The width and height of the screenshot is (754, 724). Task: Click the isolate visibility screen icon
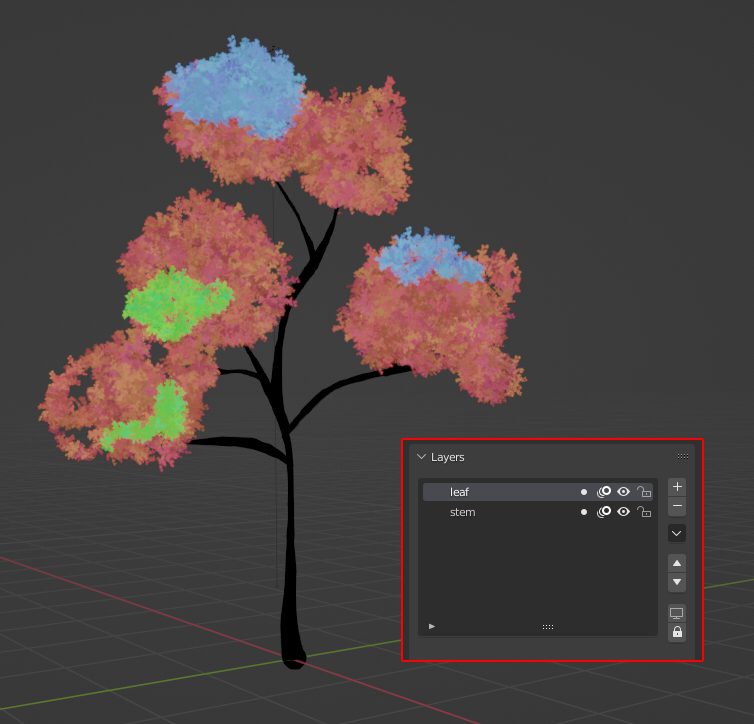pos(677,613)
